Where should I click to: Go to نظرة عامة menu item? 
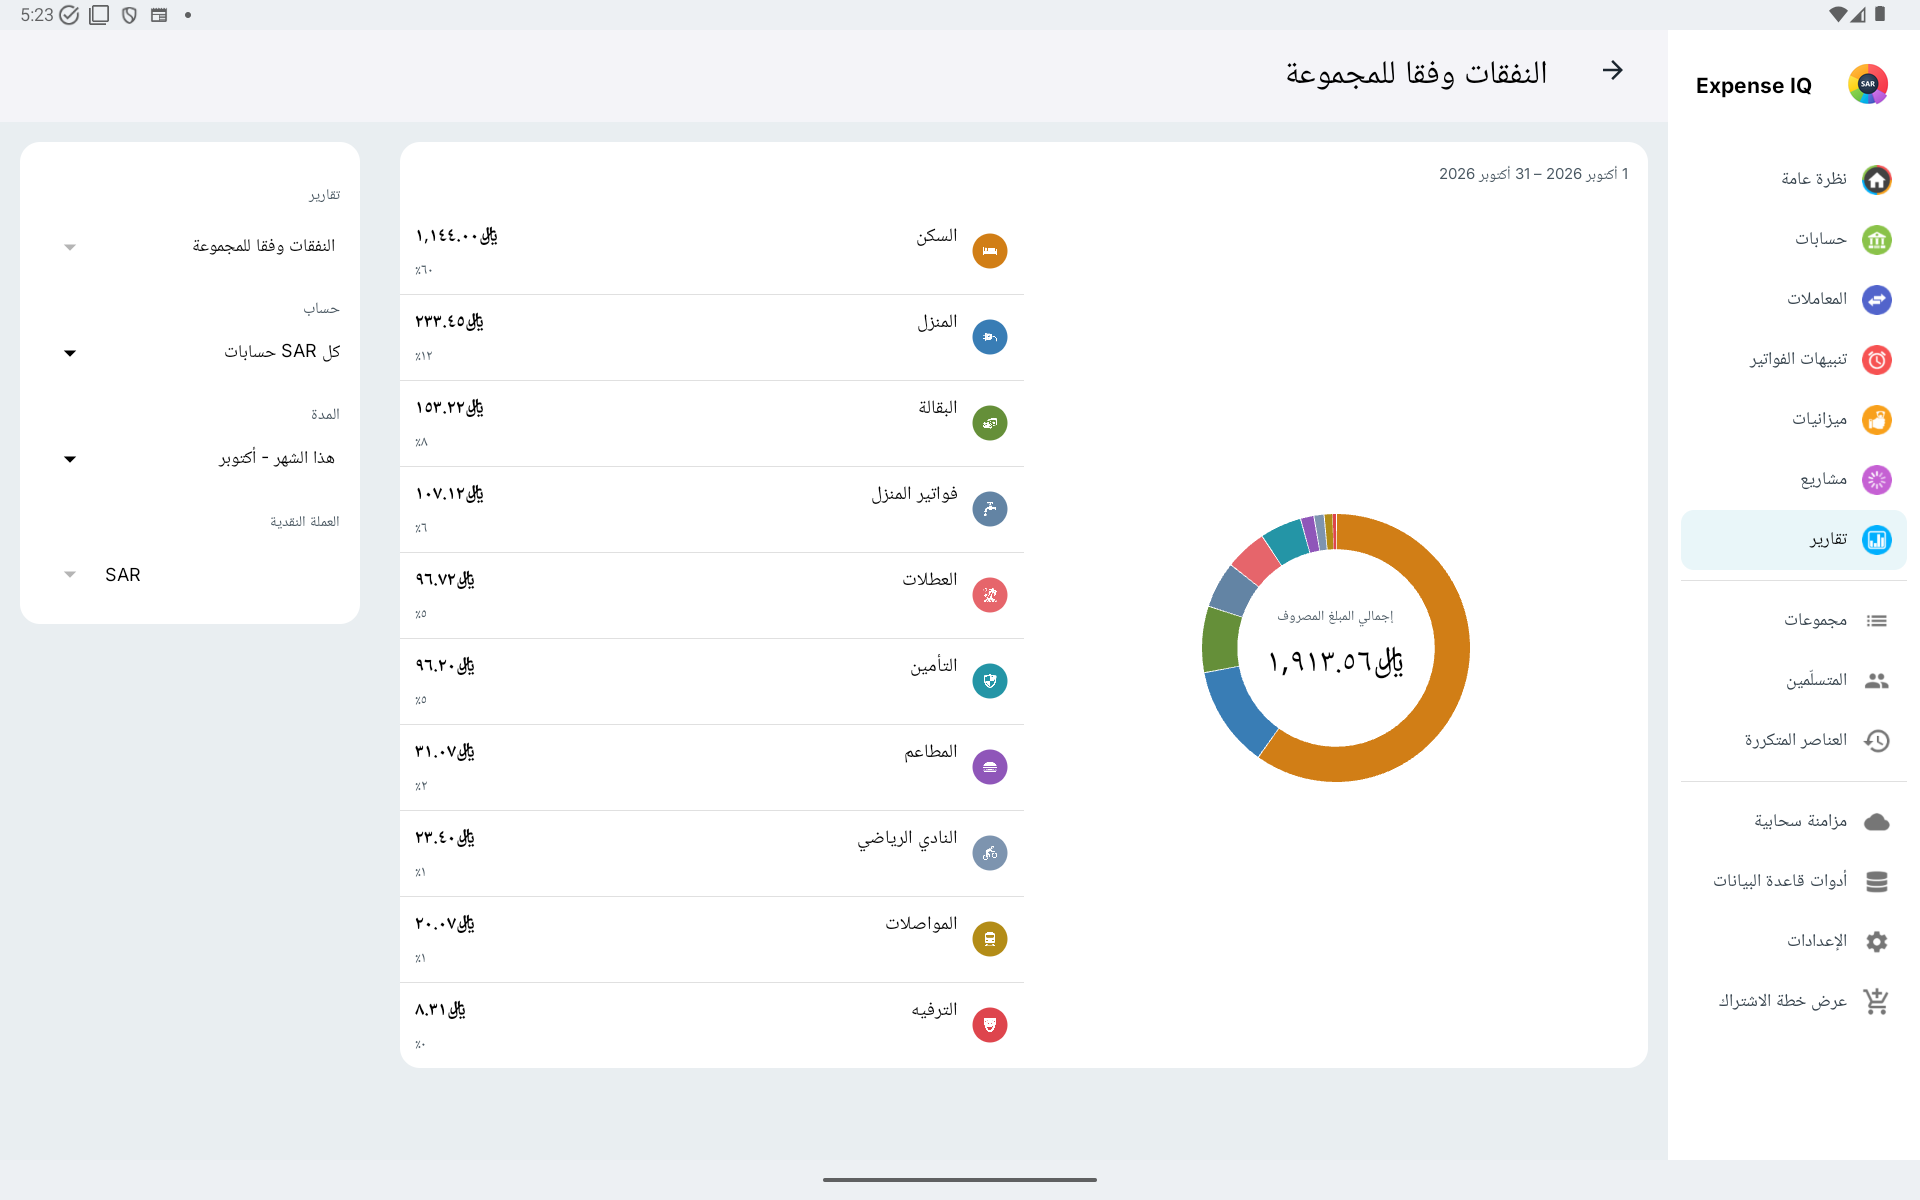(x=1793, y=180)
